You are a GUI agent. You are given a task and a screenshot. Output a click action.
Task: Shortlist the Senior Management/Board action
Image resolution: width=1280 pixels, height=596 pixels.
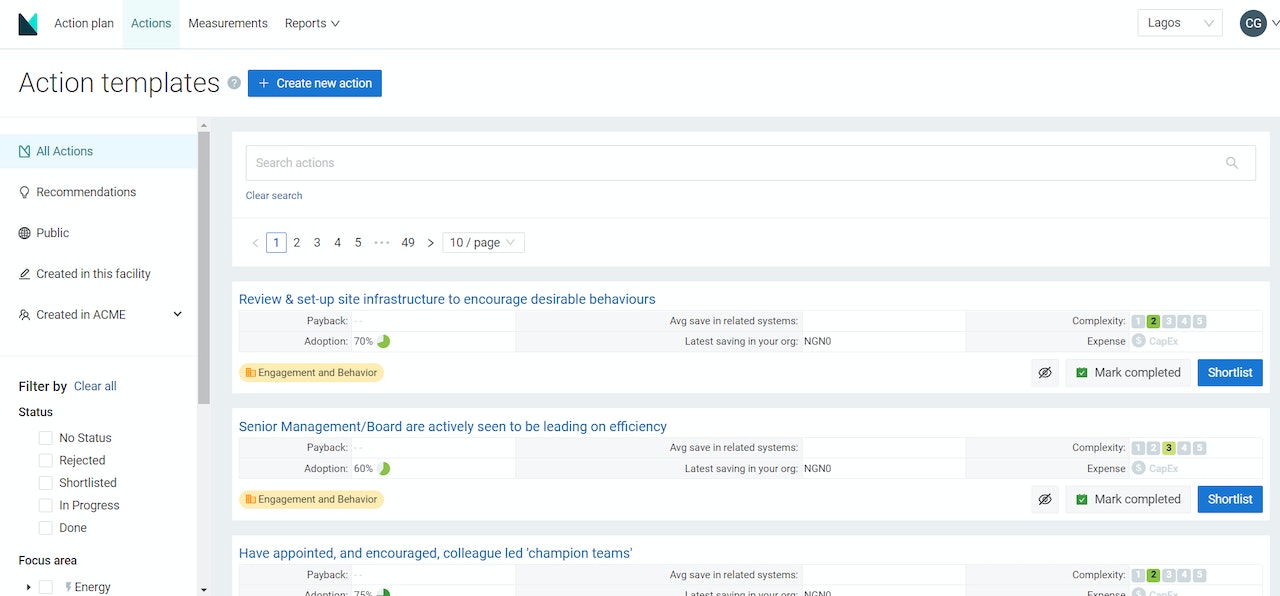pyautogui.click(x=1230, y=499)
